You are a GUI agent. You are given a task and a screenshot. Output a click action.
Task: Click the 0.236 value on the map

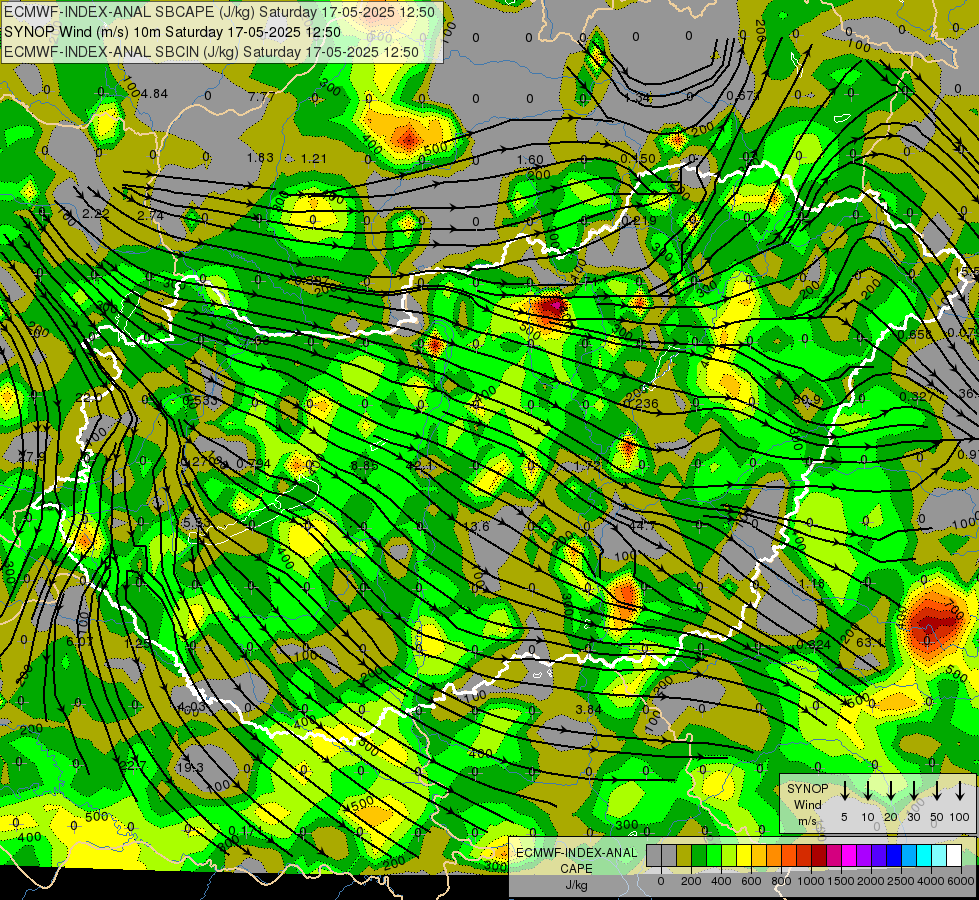(641, 403)
